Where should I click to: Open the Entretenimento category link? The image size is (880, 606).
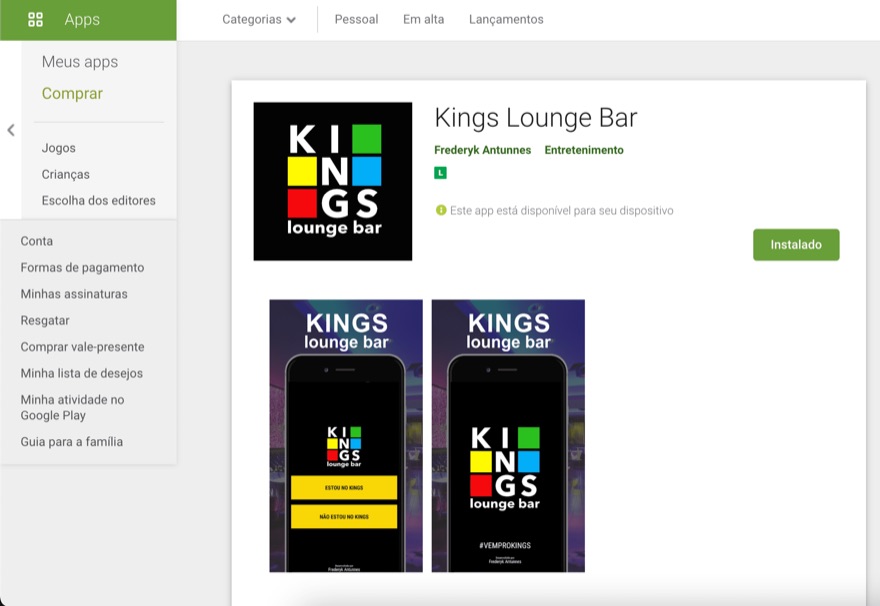tap(584, 150)
